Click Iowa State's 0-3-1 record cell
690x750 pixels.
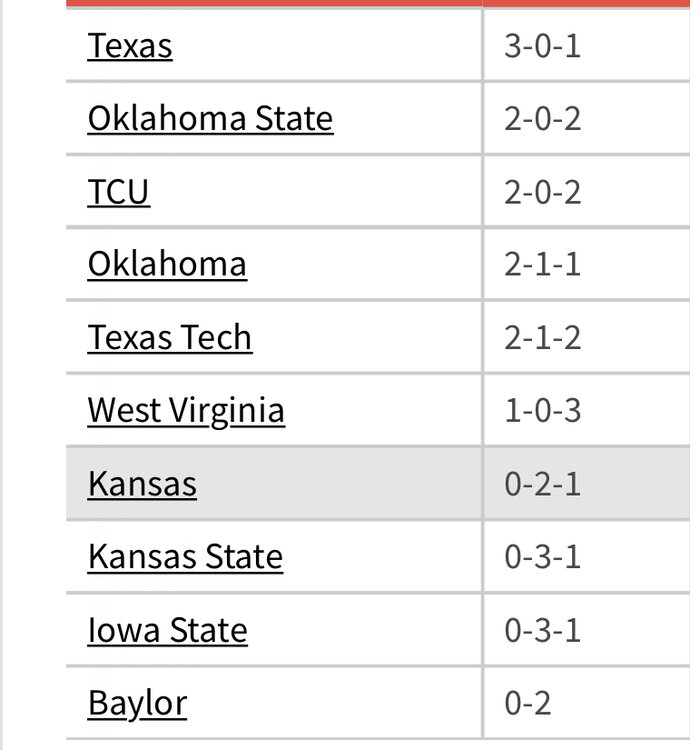pyautogui.click(x=542, y=631)
